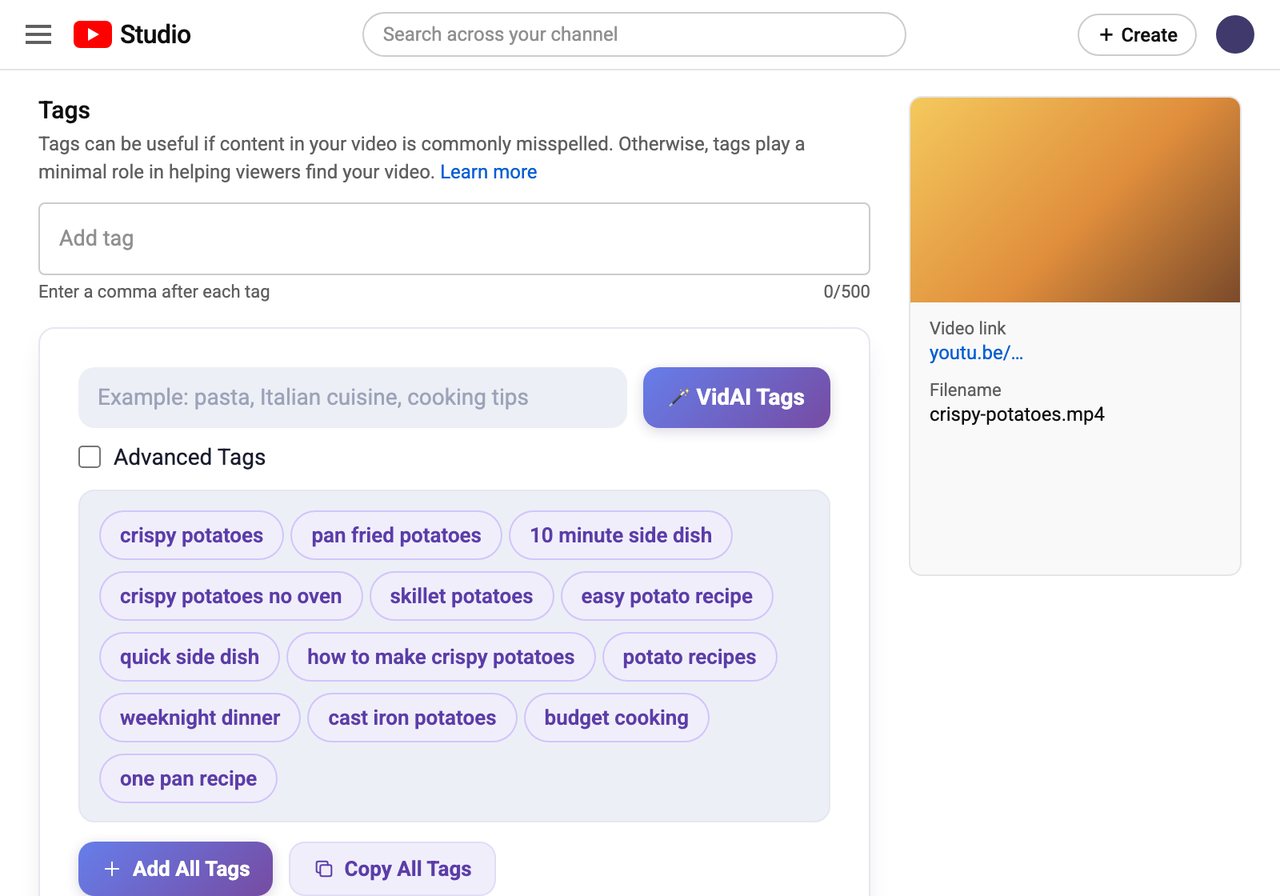The width and height of the screenshot is (1280, 896).
Task: Click the Tags section heading
Action: coord(64,110)
